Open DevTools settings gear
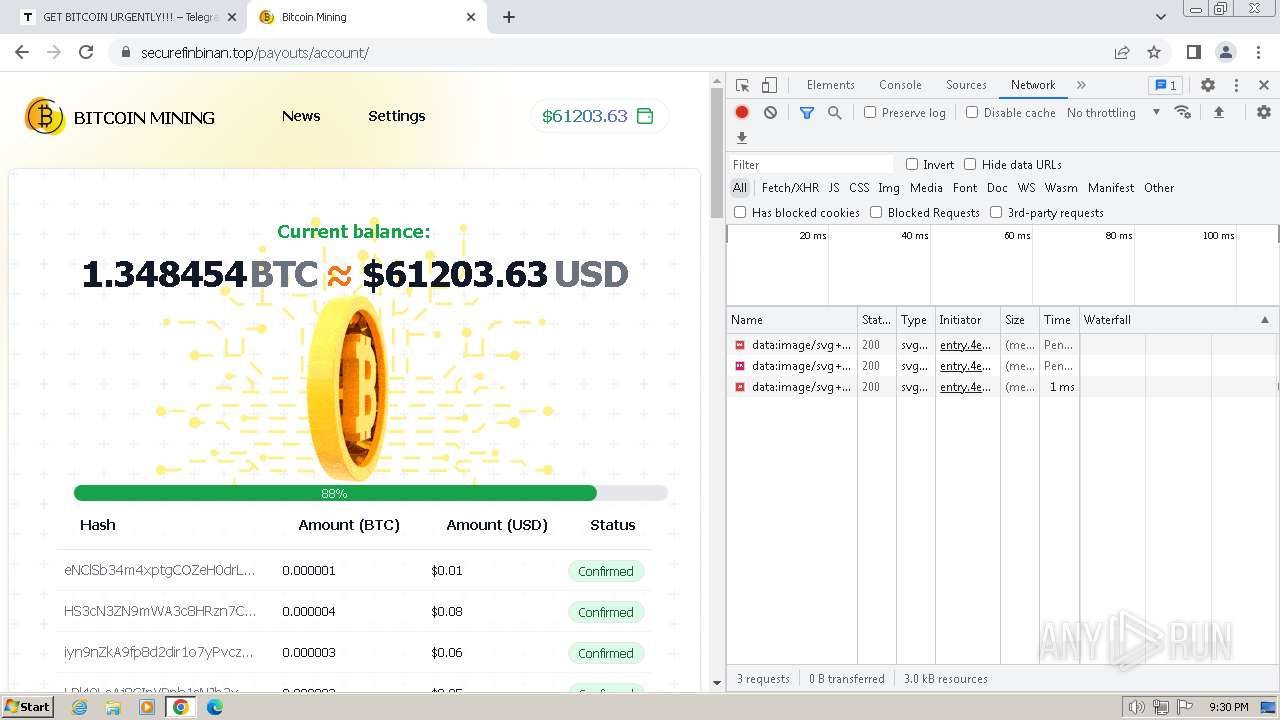The height and width of the screenshot is (720, 1280). pos(1208,85)
